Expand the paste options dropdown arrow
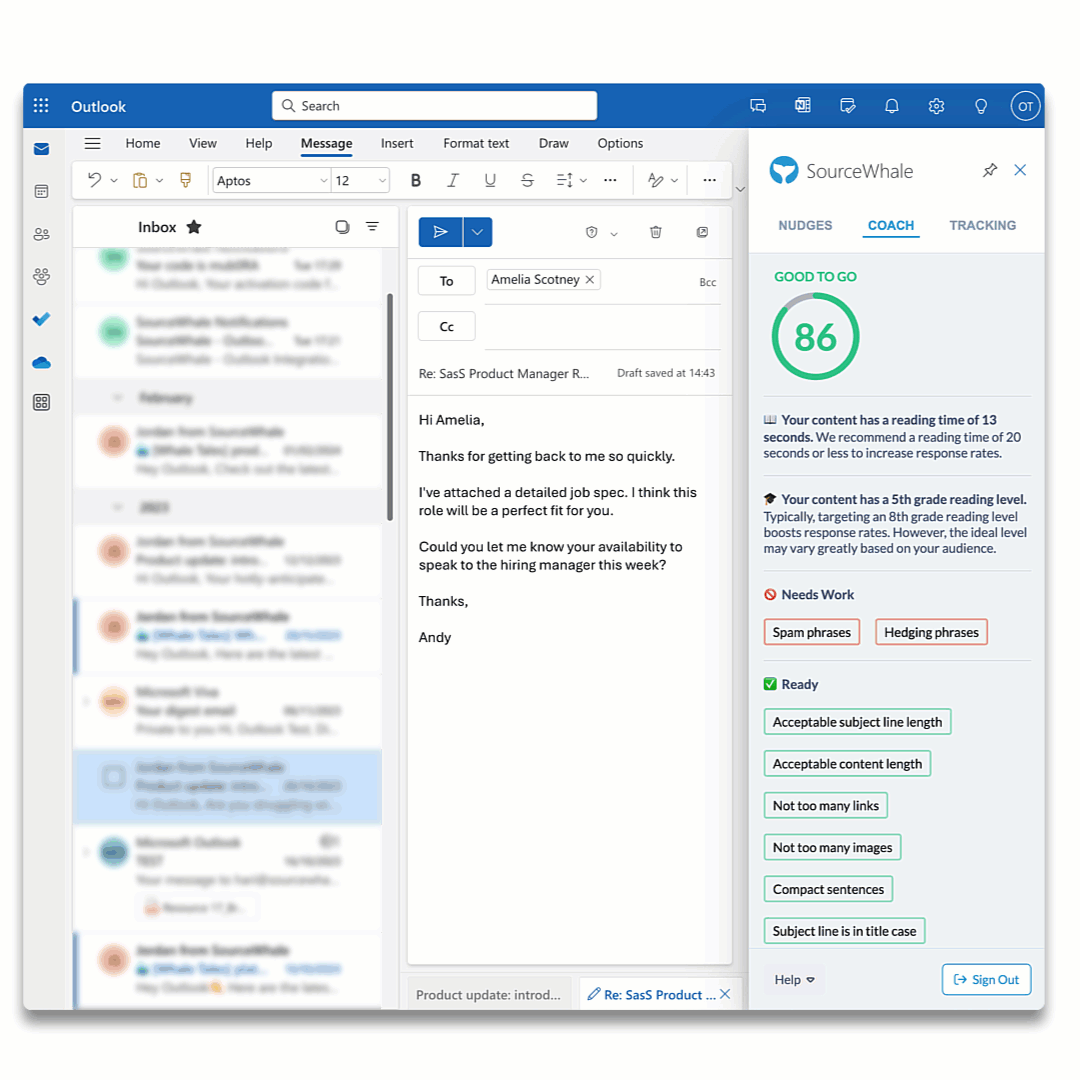1080x1080 pixels. 160,180
